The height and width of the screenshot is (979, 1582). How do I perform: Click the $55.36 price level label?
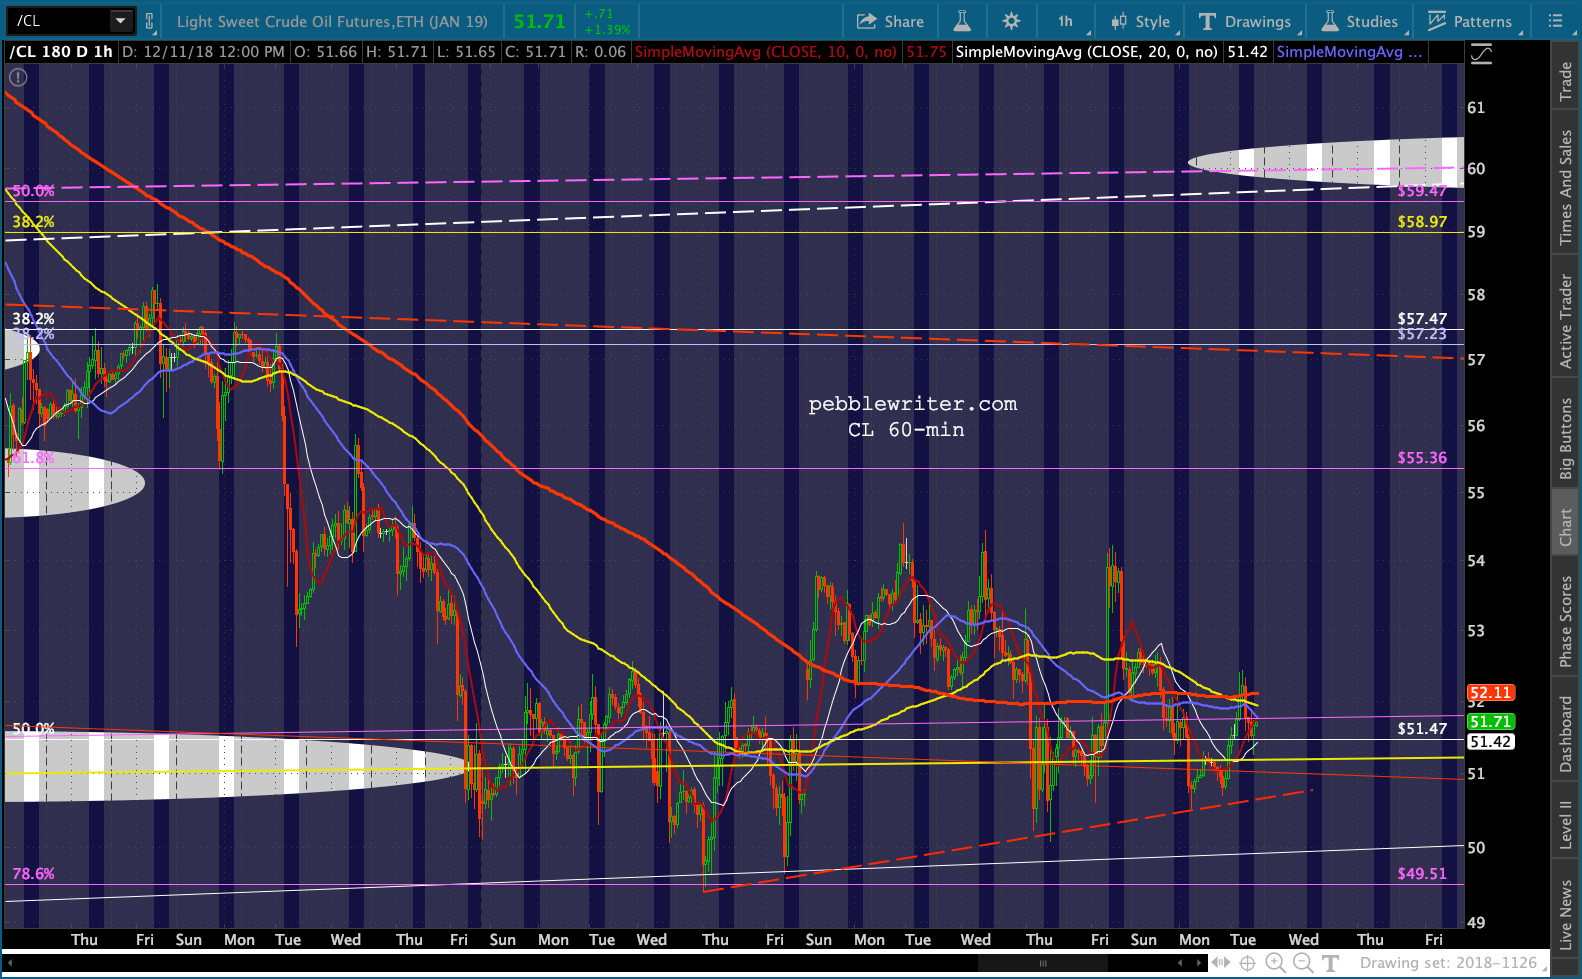[1422, 458]
